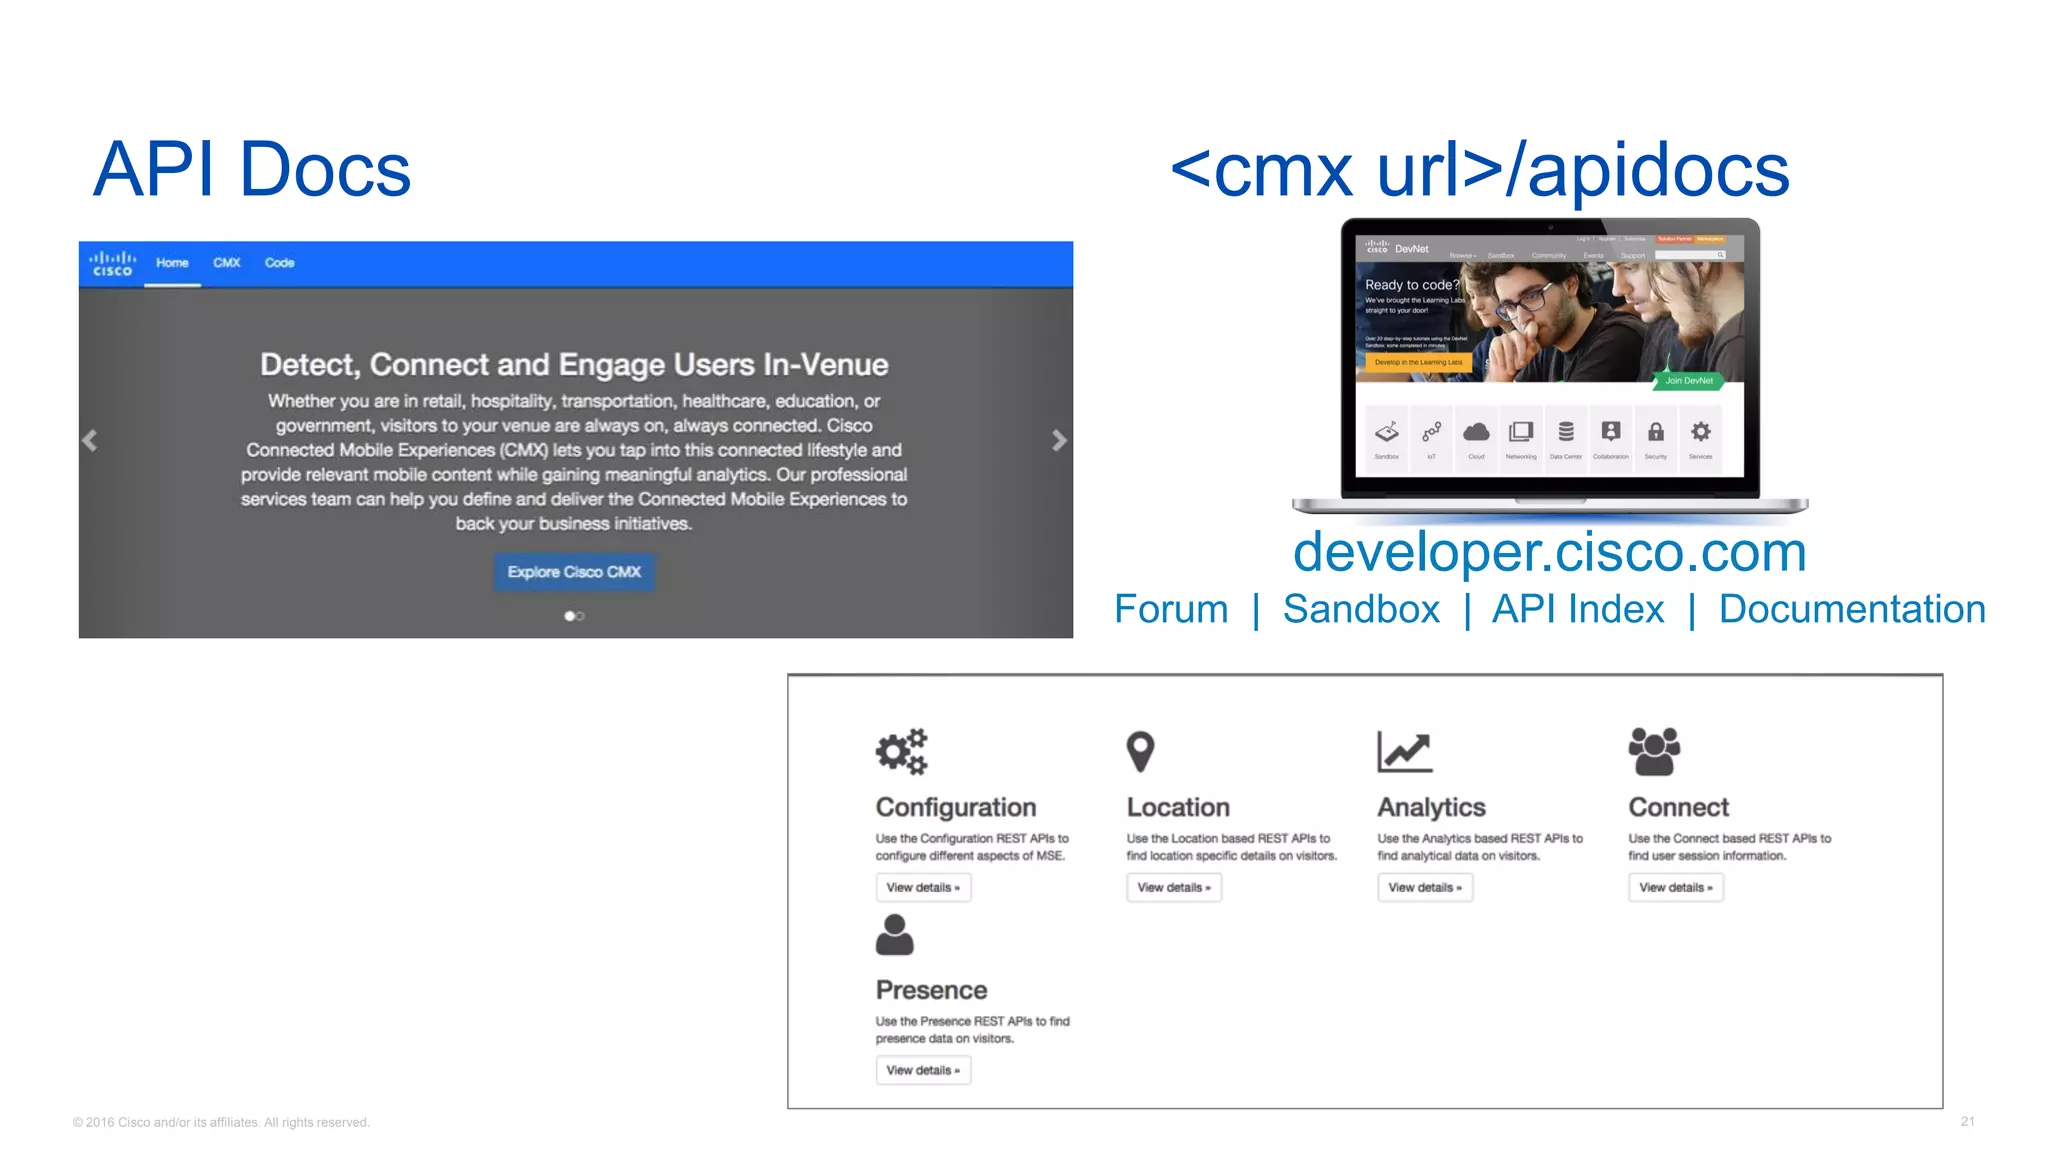Viewport: 2048px width, 1152px height.
Task: Click the DevNet search magnifier icon
Action: [1721, 255]
